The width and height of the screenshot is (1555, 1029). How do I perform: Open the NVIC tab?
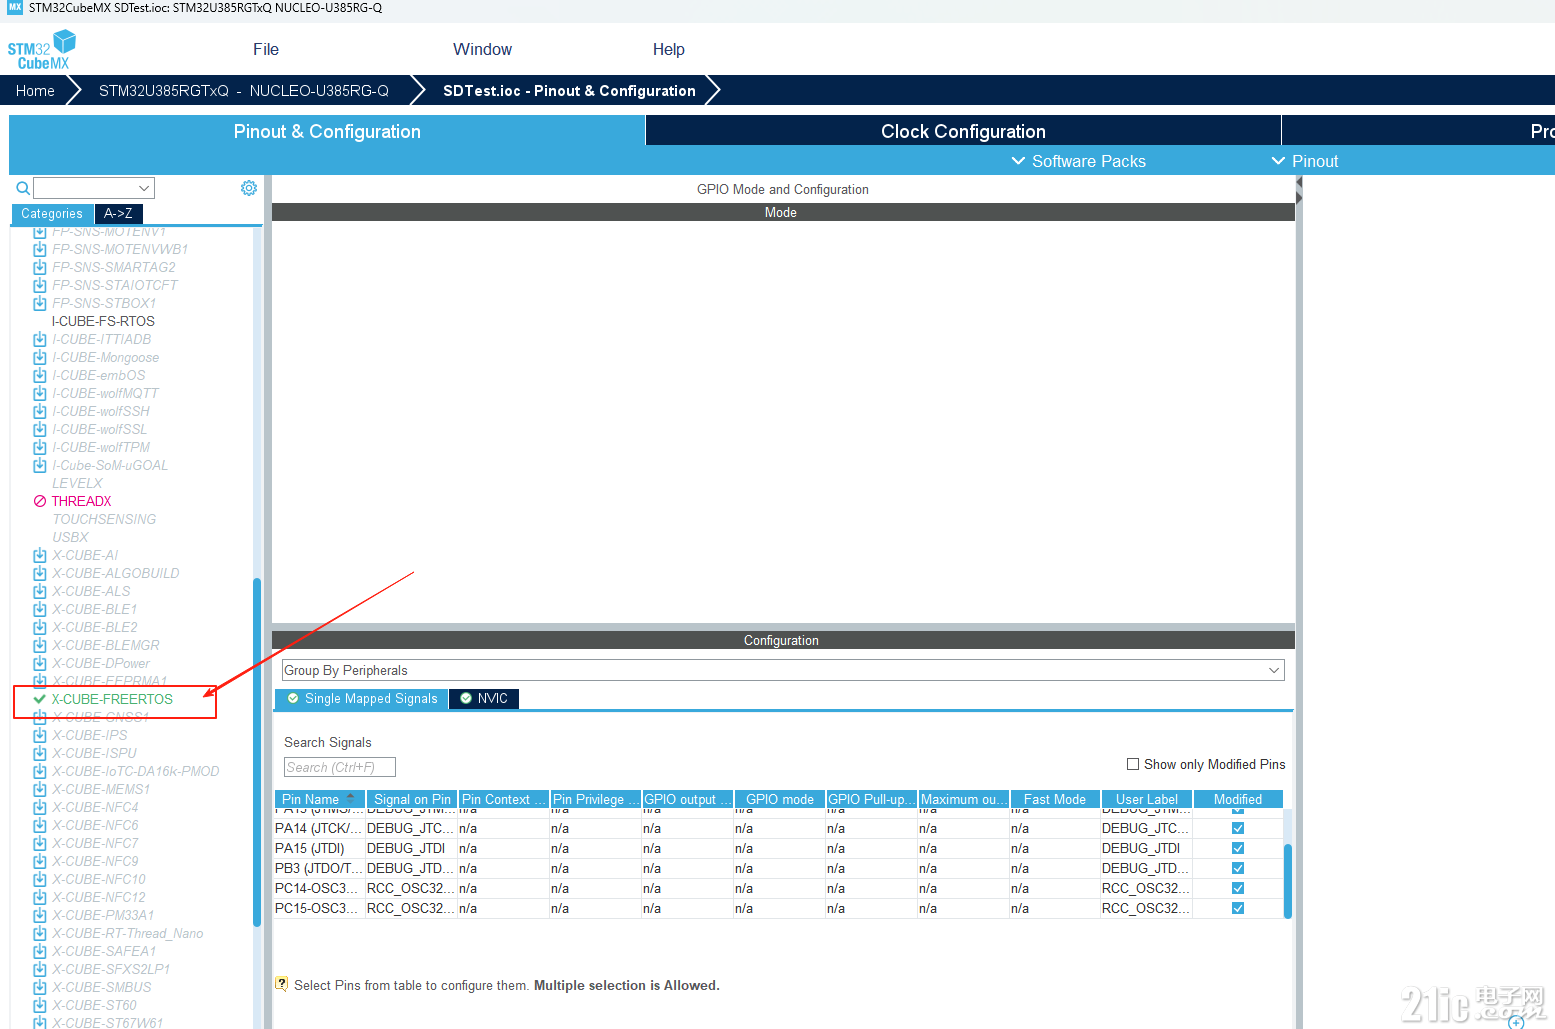point(484,698)
